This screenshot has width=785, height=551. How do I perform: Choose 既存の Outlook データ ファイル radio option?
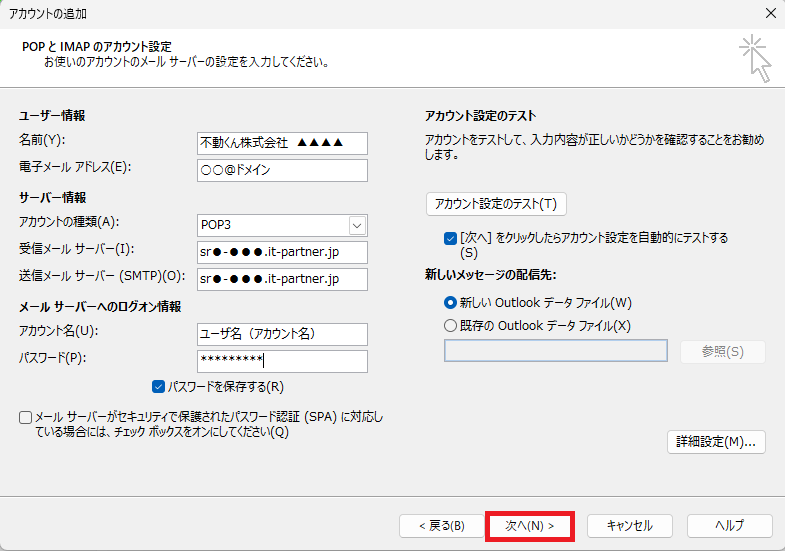[450, 325]
